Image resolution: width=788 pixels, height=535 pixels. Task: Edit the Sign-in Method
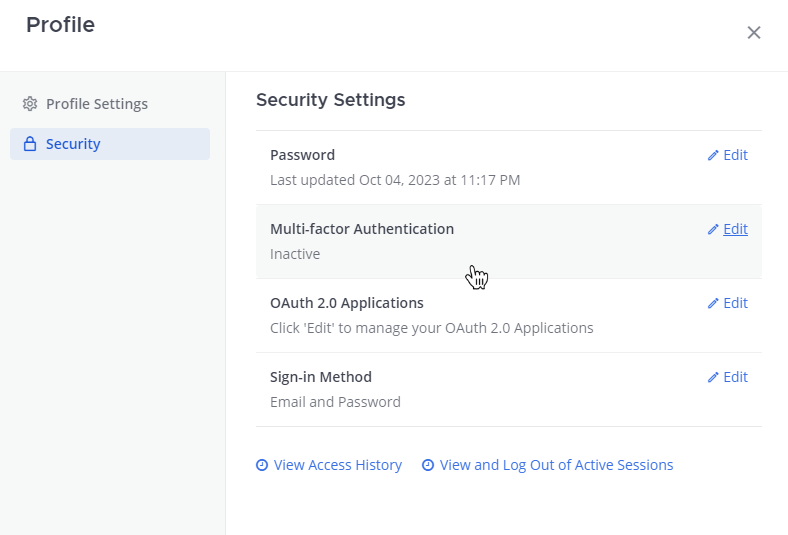tap(735, 377)
